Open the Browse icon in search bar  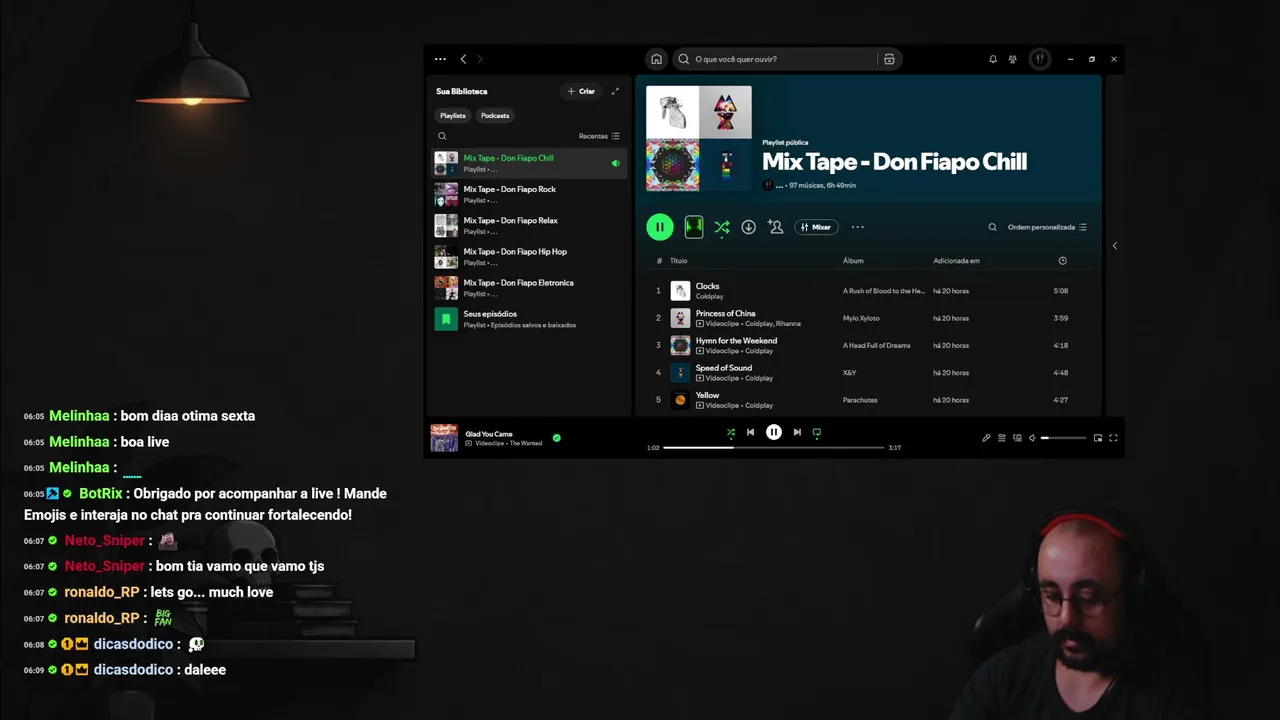pos(889,59)
